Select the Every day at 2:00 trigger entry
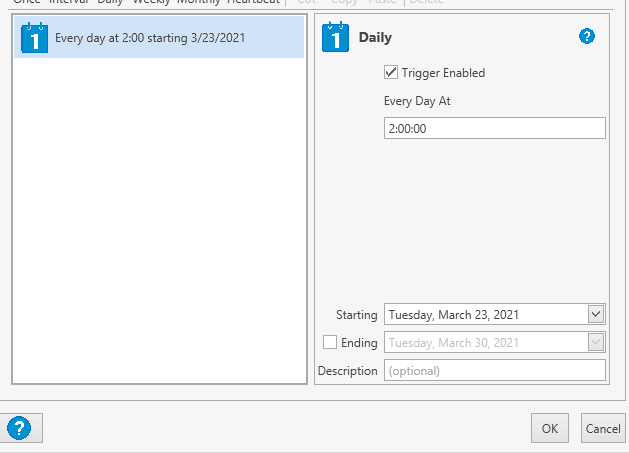The width and height of the screenshot is (629, 453). 150,38
